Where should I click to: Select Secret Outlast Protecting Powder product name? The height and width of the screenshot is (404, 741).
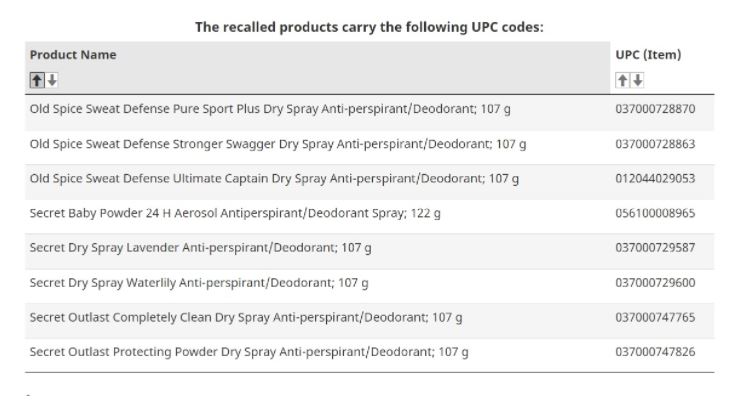pyautogui.click(x=248, y=352)
